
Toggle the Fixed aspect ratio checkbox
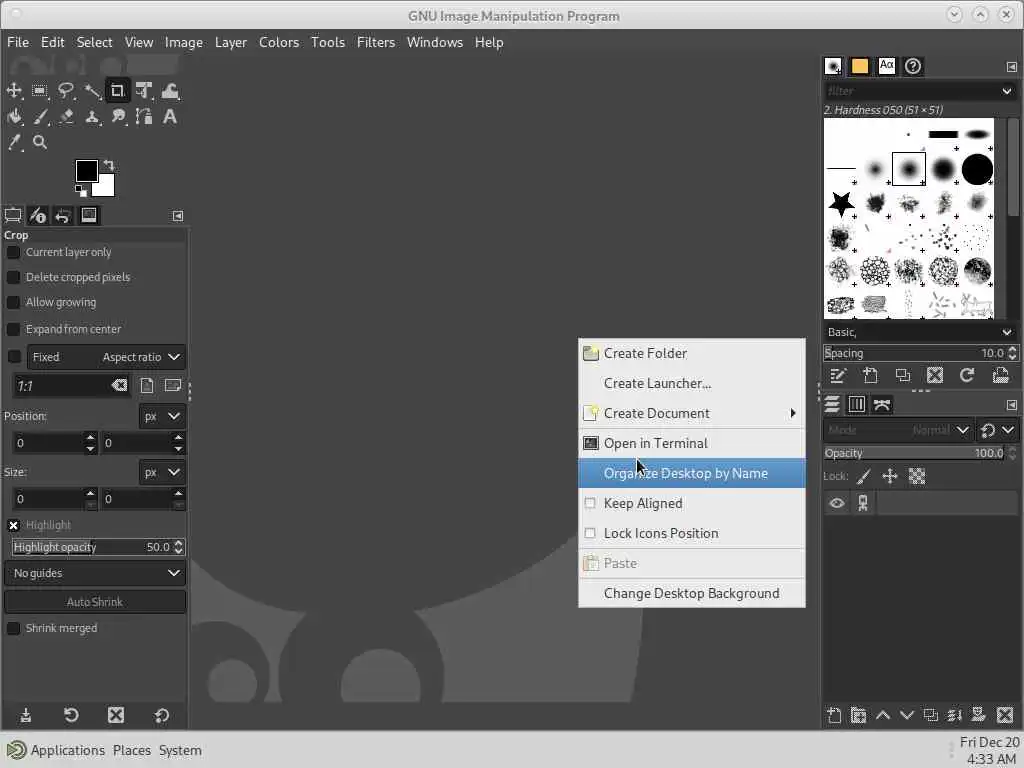[x=14, y=357]
